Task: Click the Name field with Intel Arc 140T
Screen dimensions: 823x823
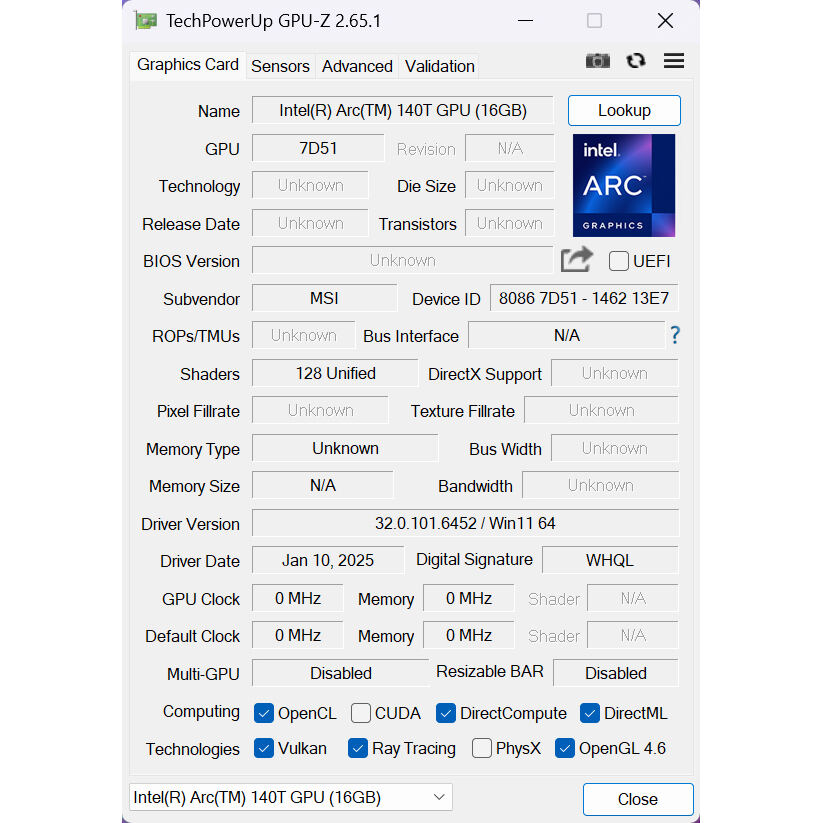Action: pos(403,110)
